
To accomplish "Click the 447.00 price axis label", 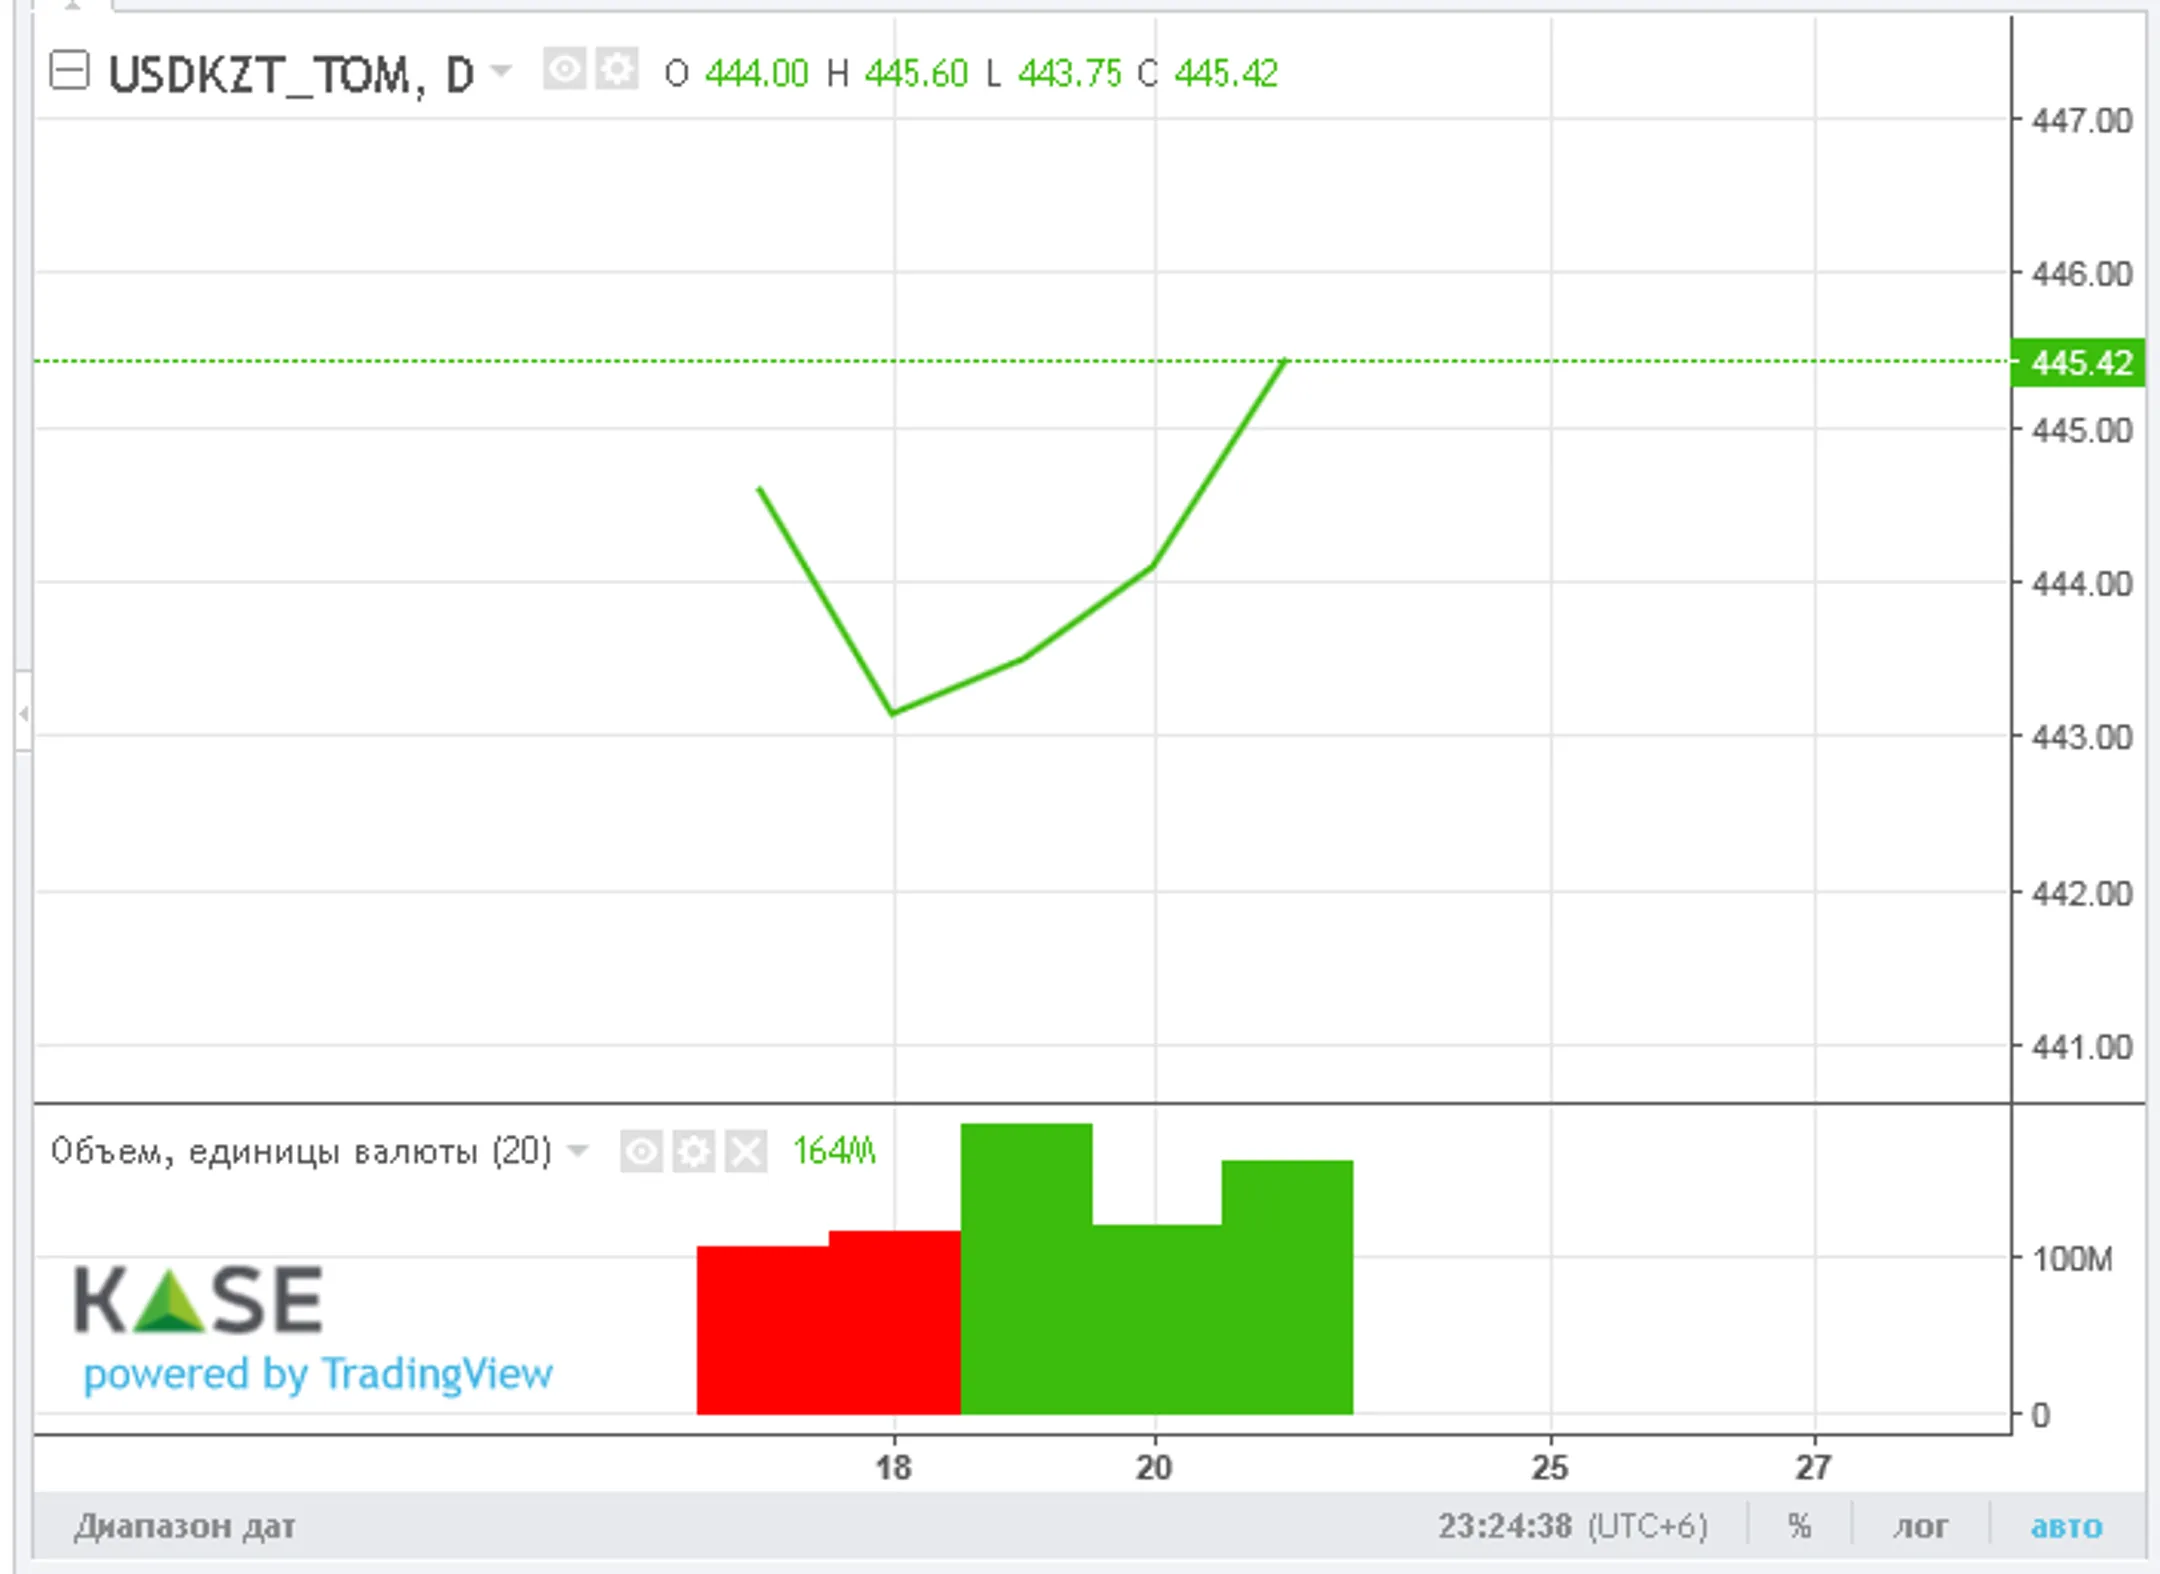I will coord(2082,121).
